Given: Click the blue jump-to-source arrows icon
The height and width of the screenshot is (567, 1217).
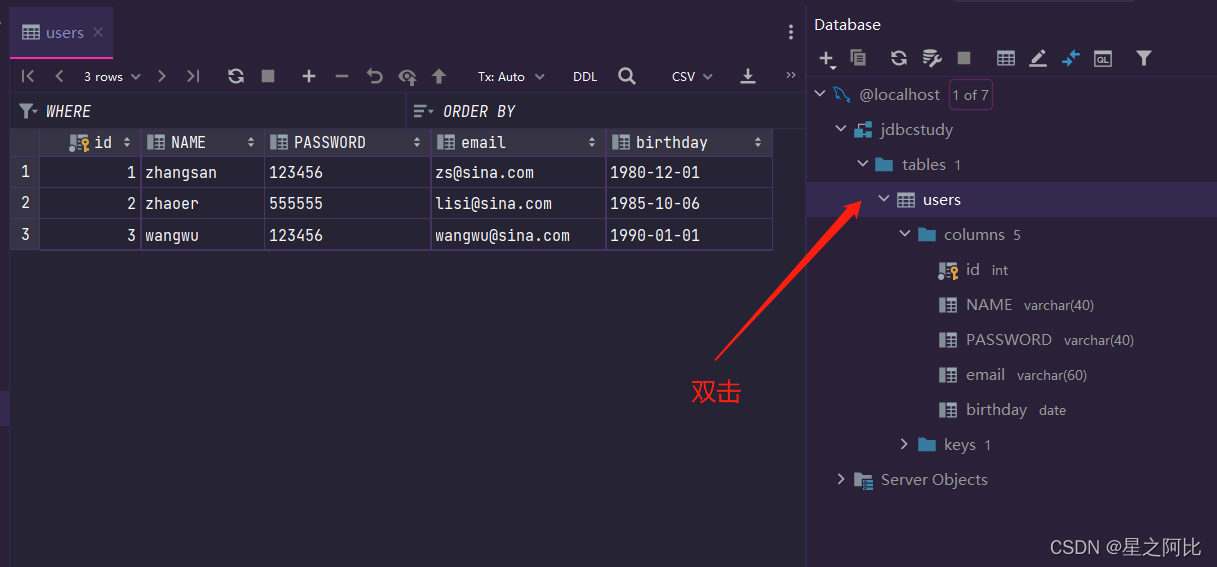Looking at the screenshot, I should click(x=1071, y=58).
